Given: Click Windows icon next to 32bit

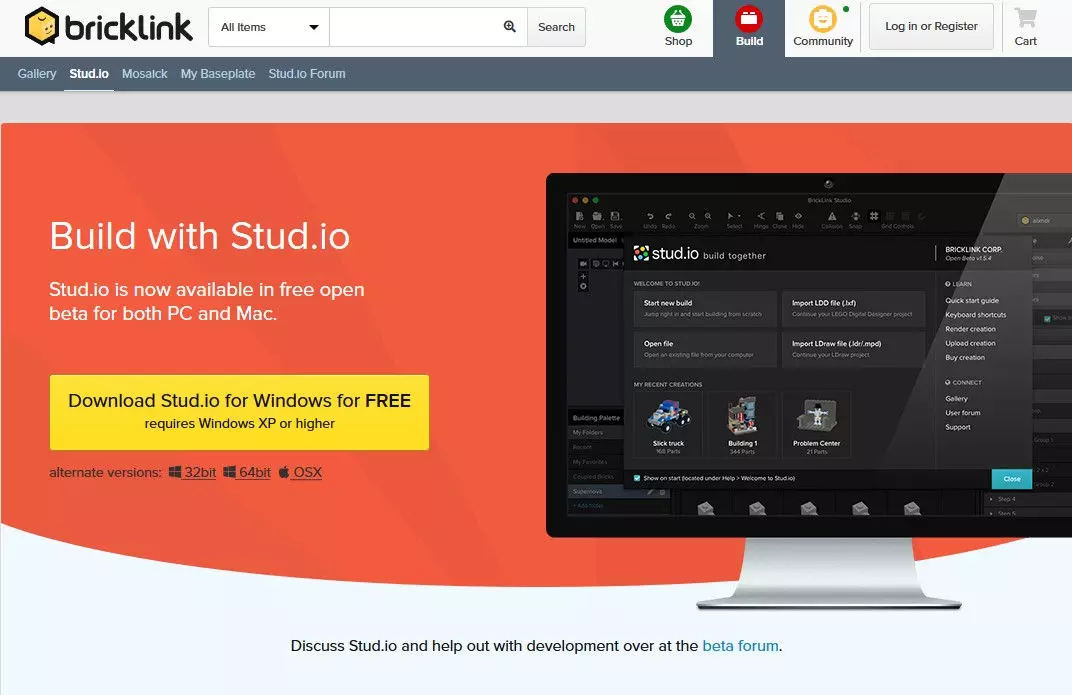Looking at the screenshot, I should (x=175, y=472).
